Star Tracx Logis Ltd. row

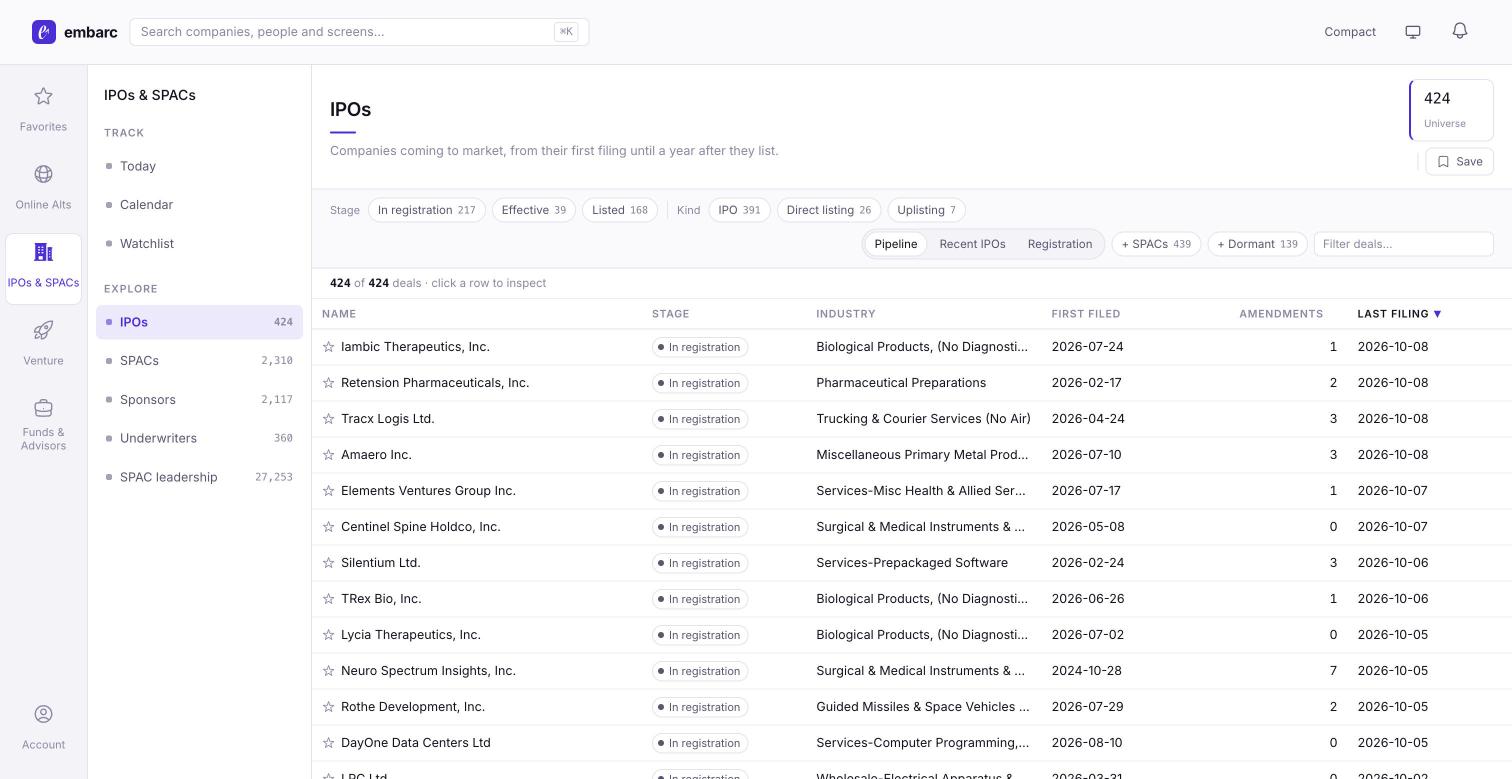tap(328, 419)
